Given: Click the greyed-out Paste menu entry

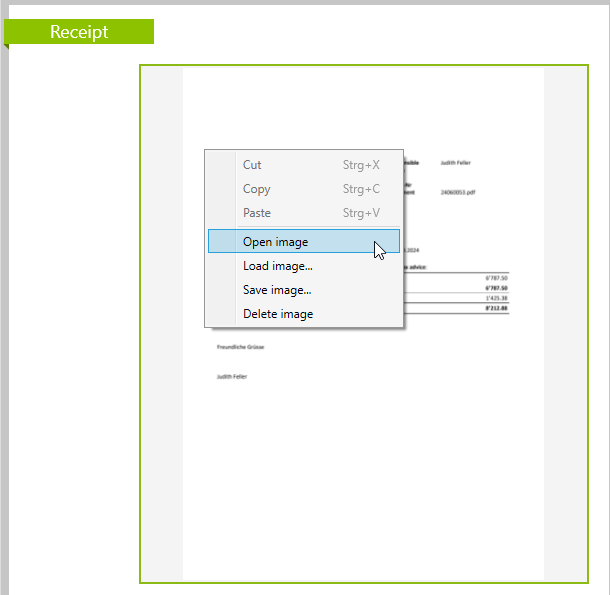Looking at the screenshot, I should click(256, 213).
